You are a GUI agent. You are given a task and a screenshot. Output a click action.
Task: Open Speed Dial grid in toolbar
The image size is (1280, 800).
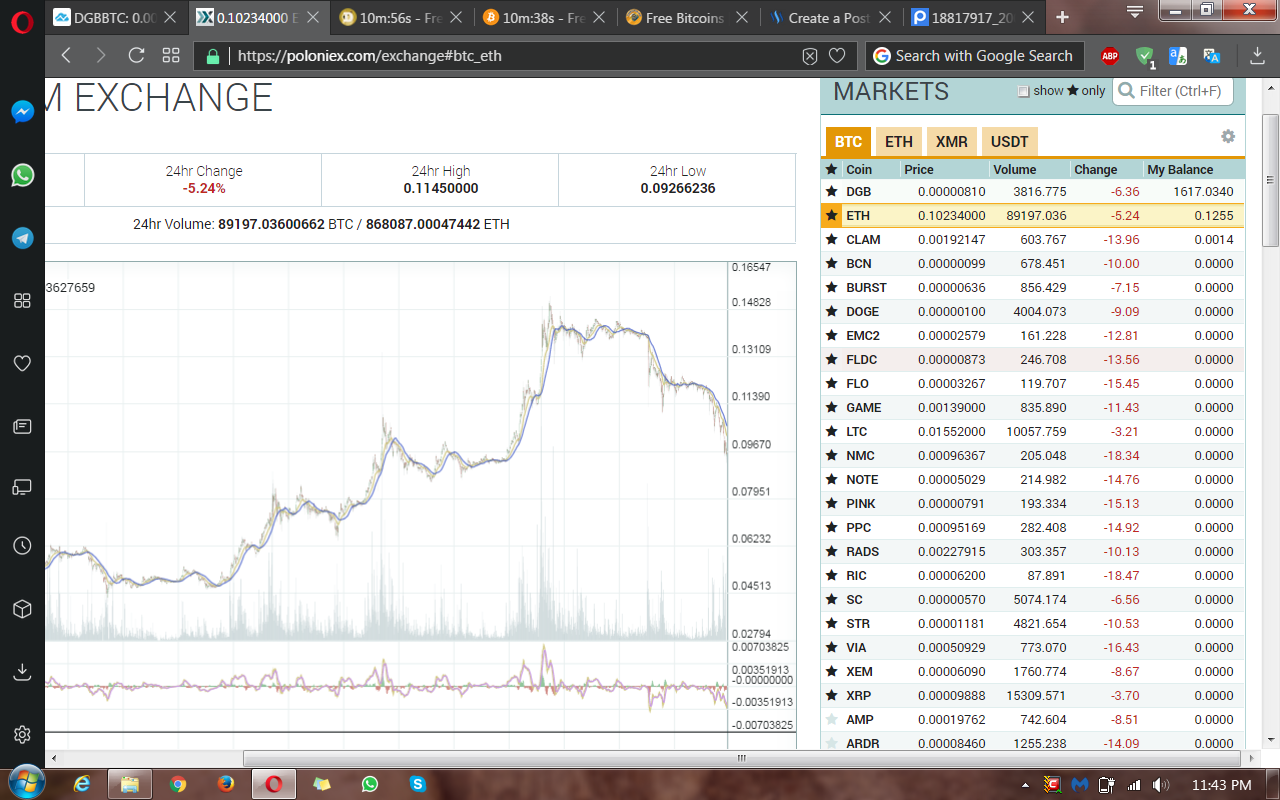pyautogui.click(x=171, y=56)
